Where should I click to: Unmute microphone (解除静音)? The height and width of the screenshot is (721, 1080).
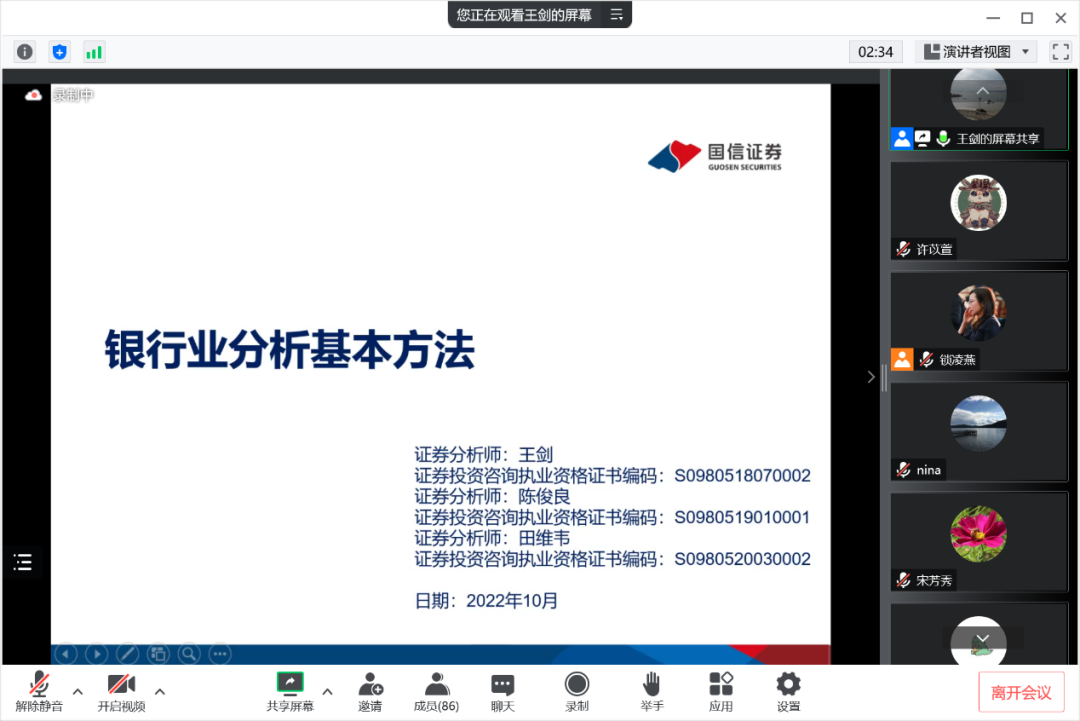[39, 691]
